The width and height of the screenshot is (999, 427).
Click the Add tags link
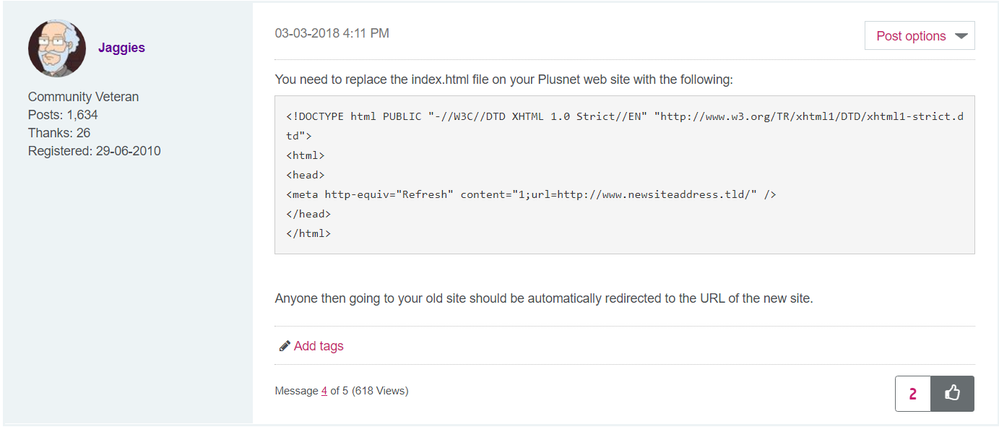tap(318, 346)
